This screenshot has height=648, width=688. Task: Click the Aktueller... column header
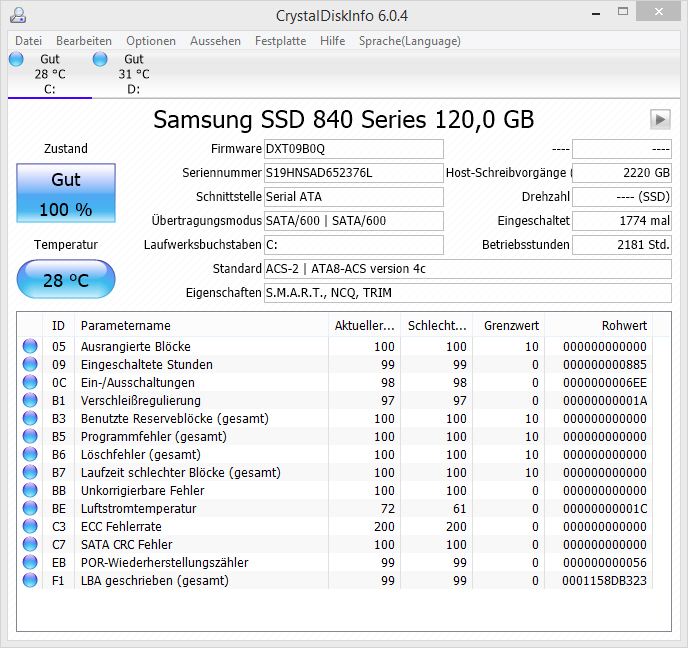364,326
